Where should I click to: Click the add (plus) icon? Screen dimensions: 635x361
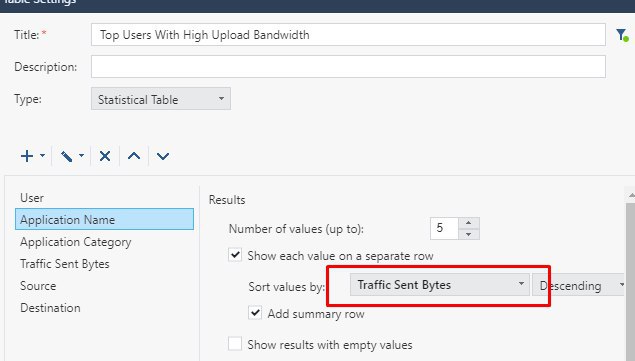point(27,156)
